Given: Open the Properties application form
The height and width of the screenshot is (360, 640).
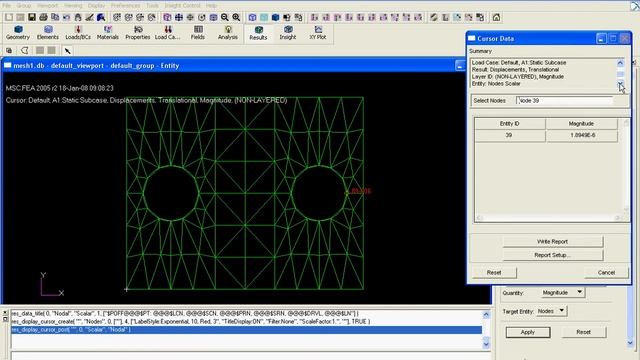Looking at the screenshot, I should click(138, 33).
